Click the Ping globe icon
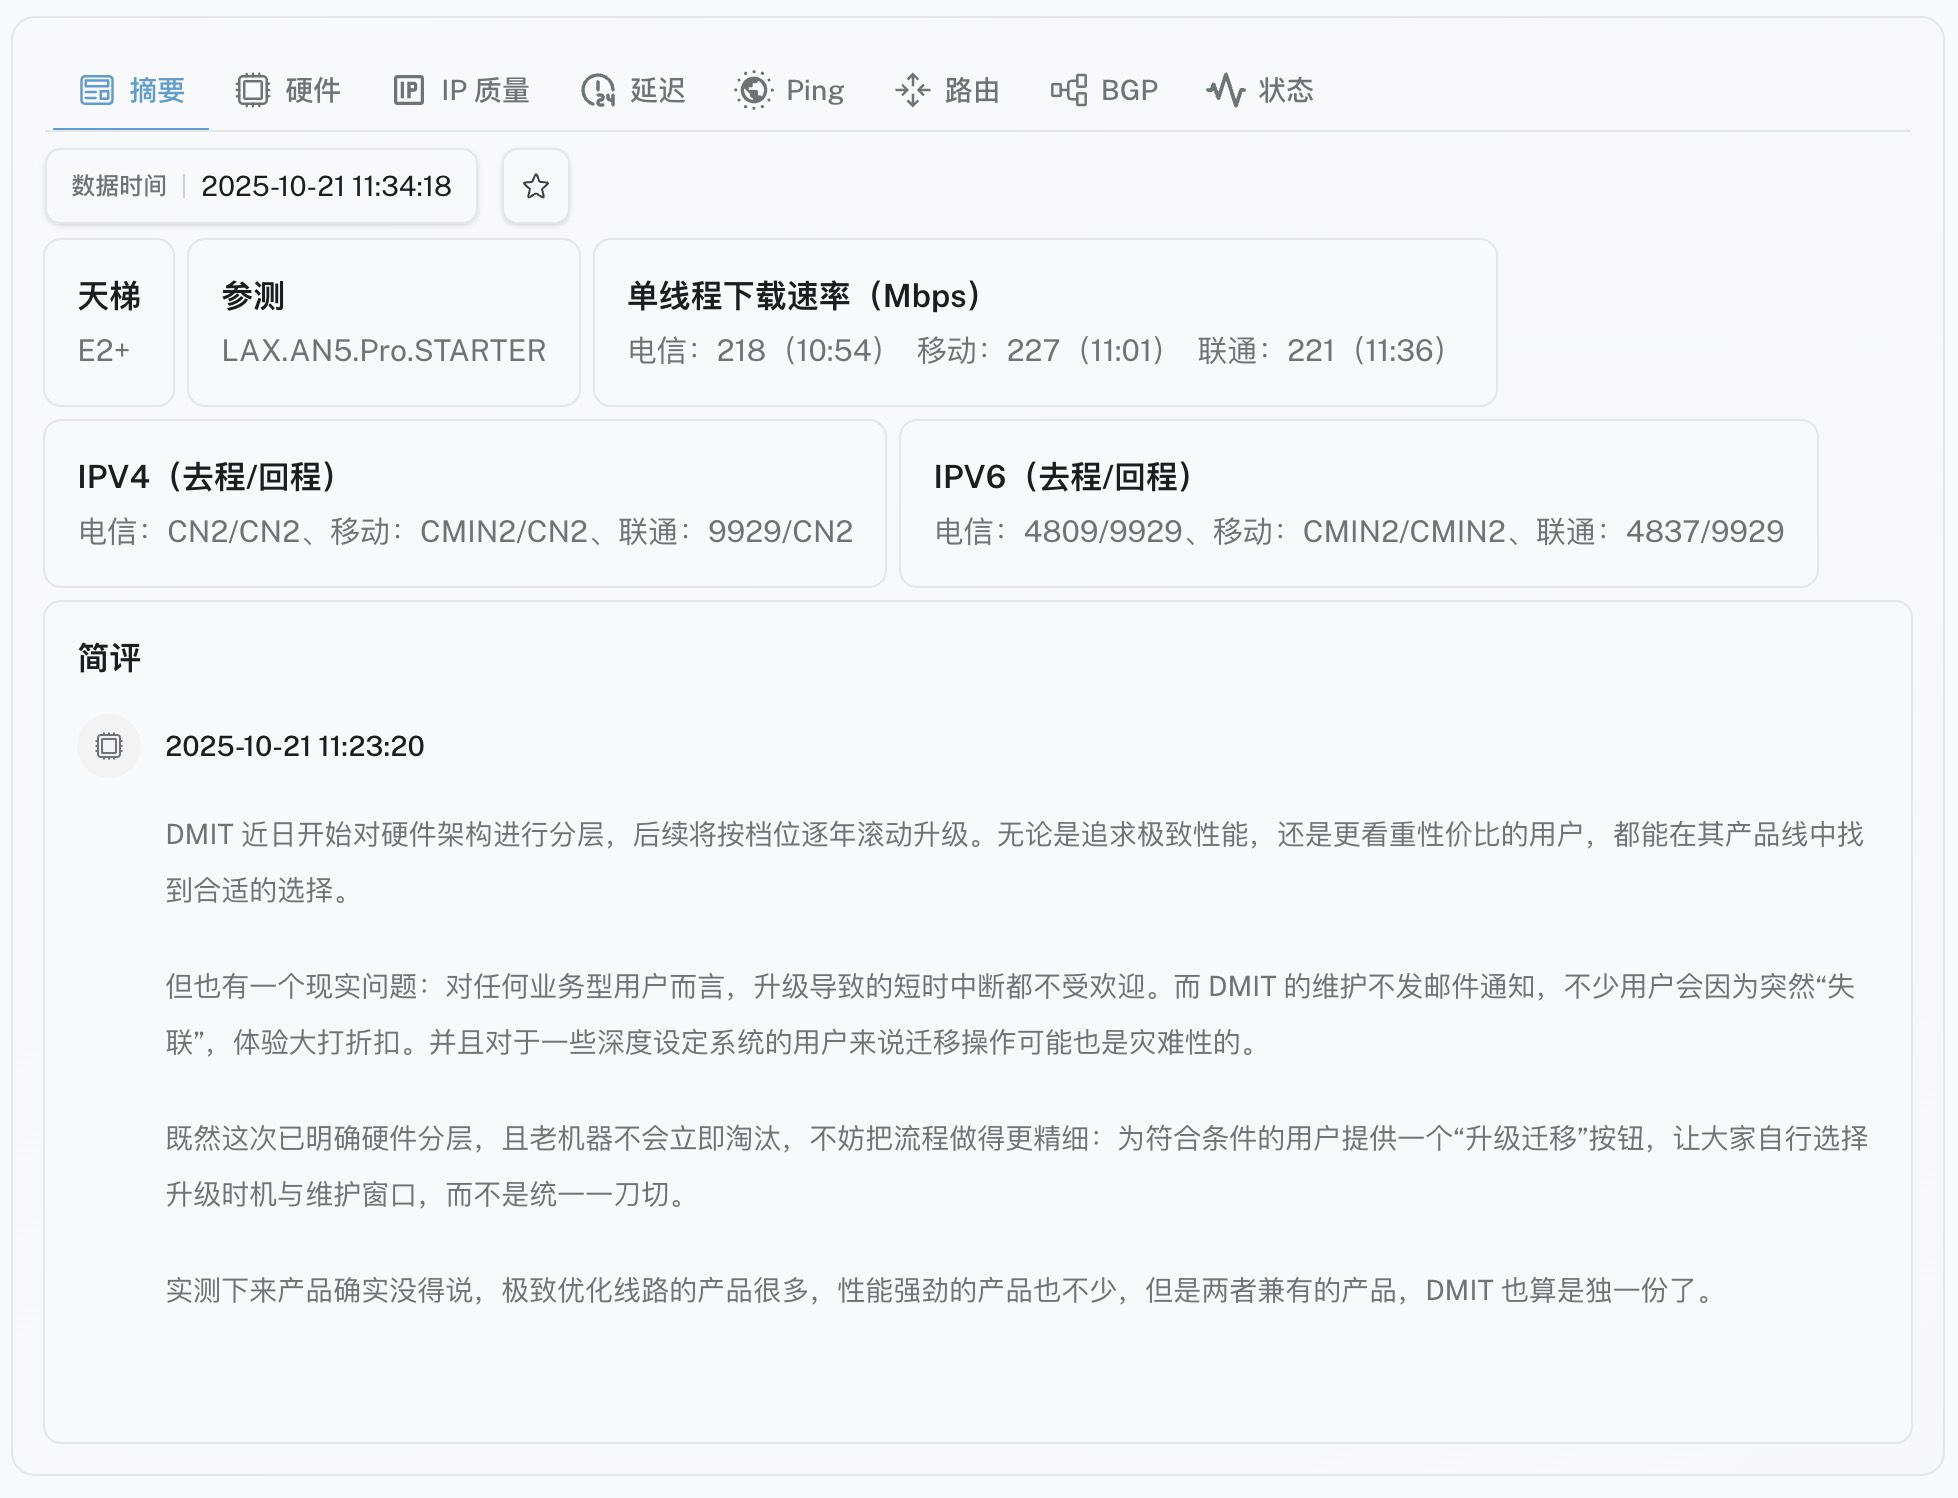This screenshot has width=1958, height=1498. click(x=753, y=90)
